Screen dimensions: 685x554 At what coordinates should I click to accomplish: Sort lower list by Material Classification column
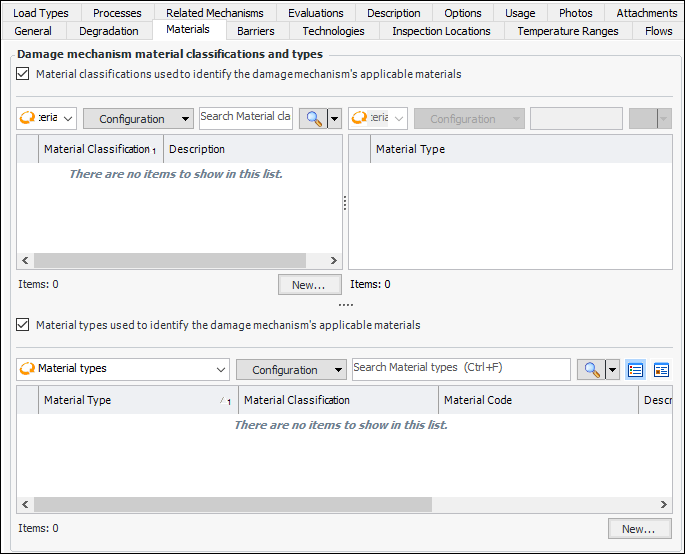(338, 400)
